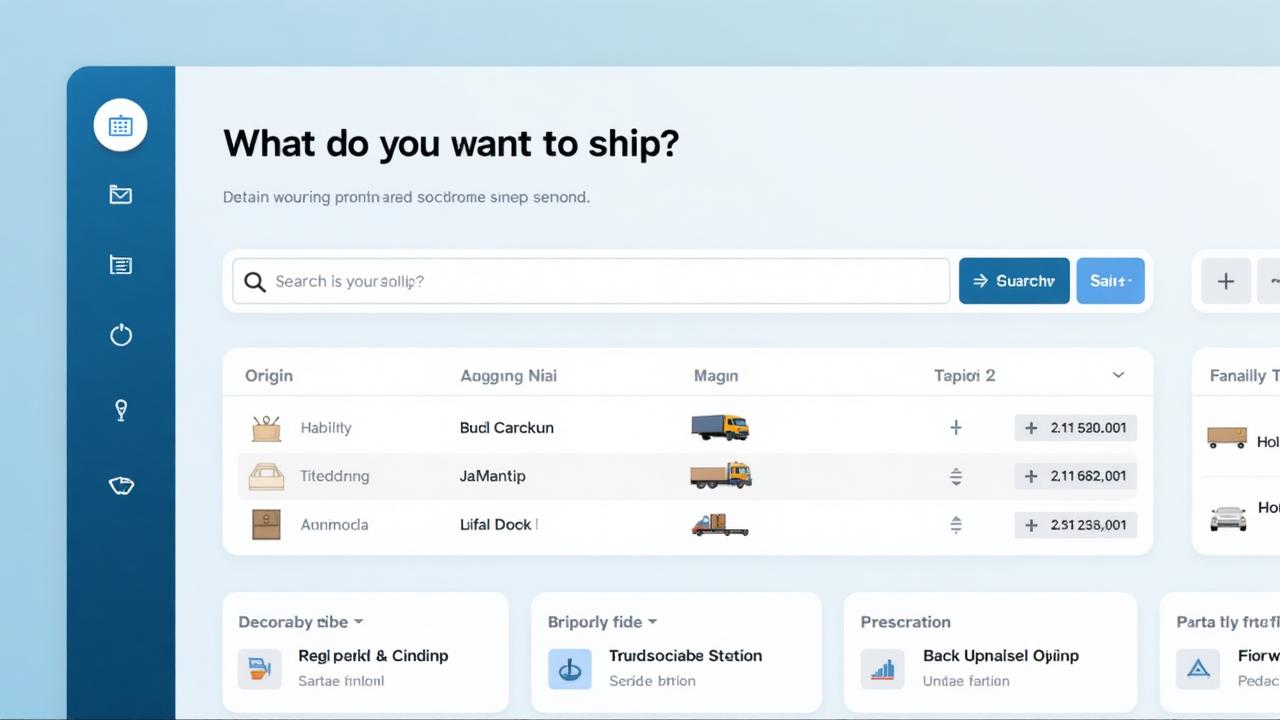This screenshot has width=1280, height=720.
Task: Click the 2.51 238,001 plus button
Action: click(1075, 524)
